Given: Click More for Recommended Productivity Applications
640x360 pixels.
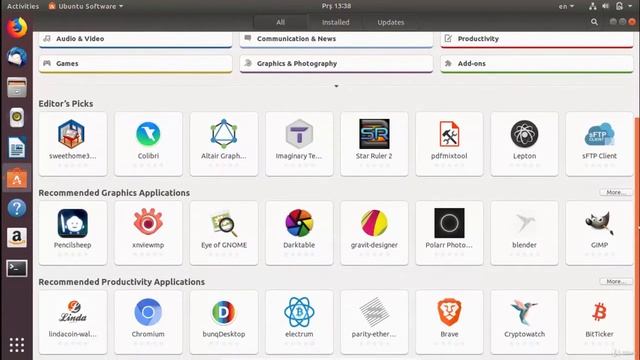Looking at the screenshot, I should click(x=616, y=282).
